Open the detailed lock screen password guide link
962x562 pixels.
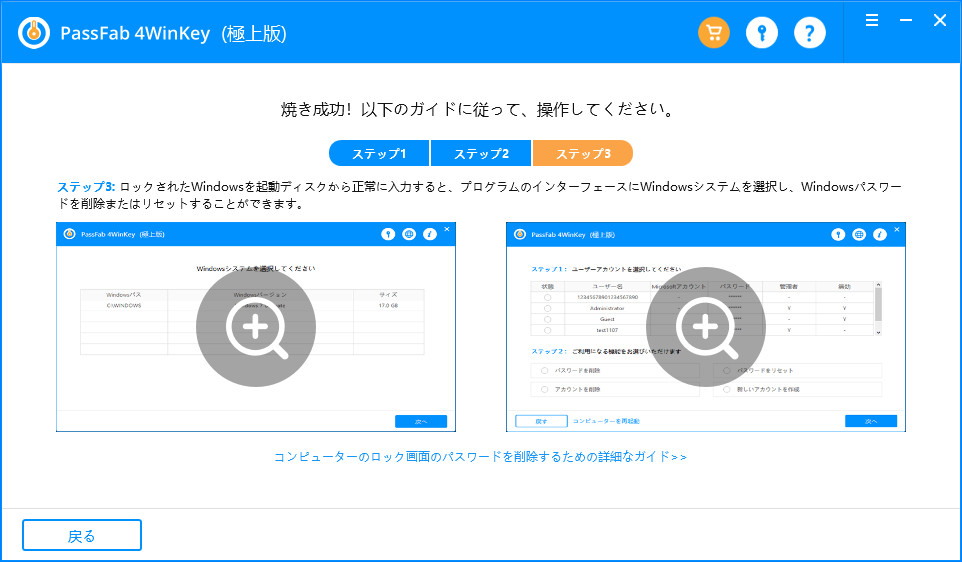tap(480, 457)
